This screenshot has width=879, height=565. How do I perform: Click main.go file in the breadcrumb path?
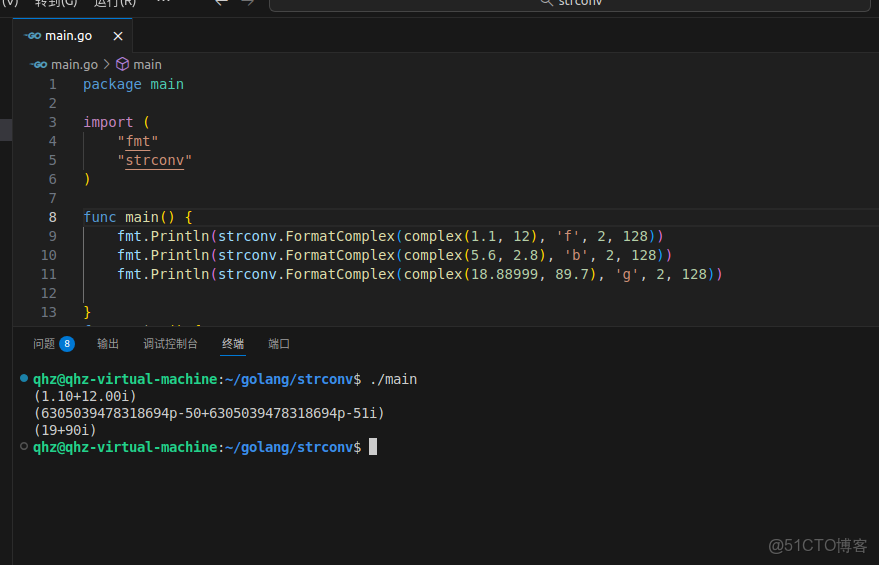click(x=74, y=64)
